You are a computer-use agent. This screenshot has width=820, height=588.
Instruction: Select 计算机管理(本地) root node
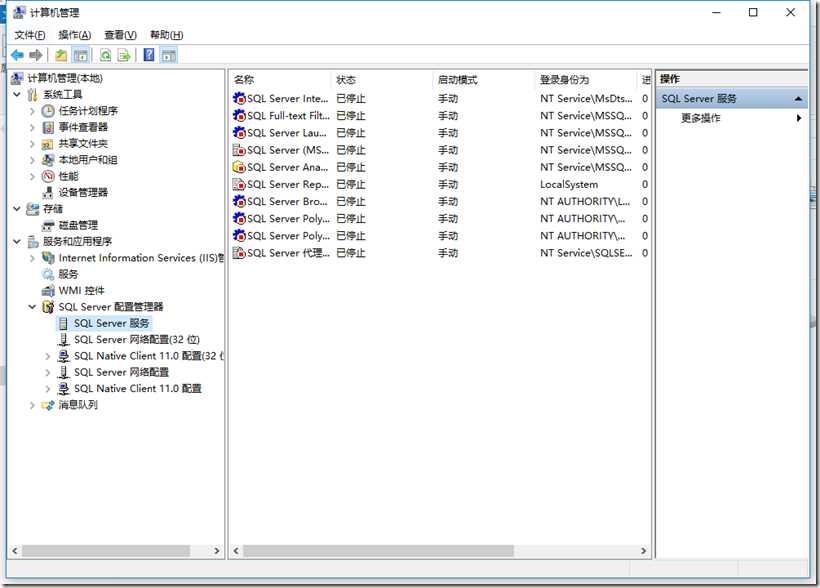(65, 78)
